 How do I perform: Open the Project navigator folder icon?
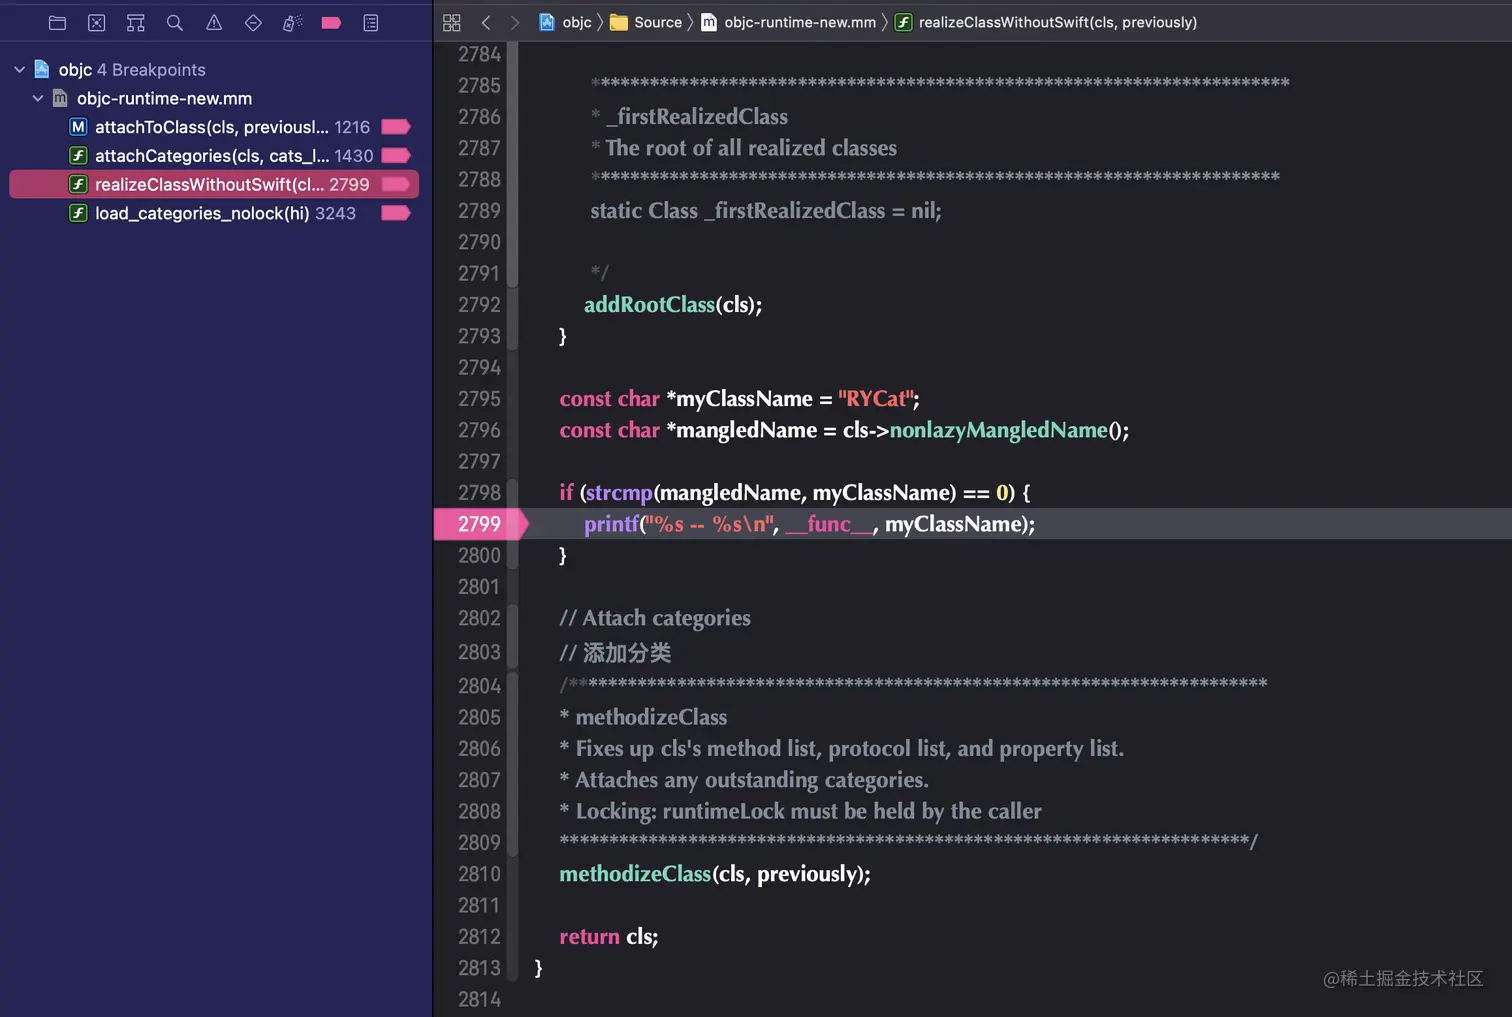57,22
